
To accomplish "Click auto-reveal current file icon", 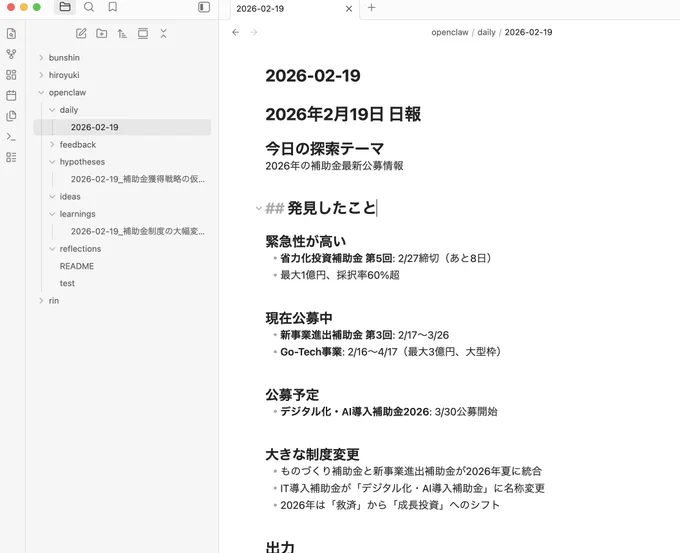I will 143,33.
